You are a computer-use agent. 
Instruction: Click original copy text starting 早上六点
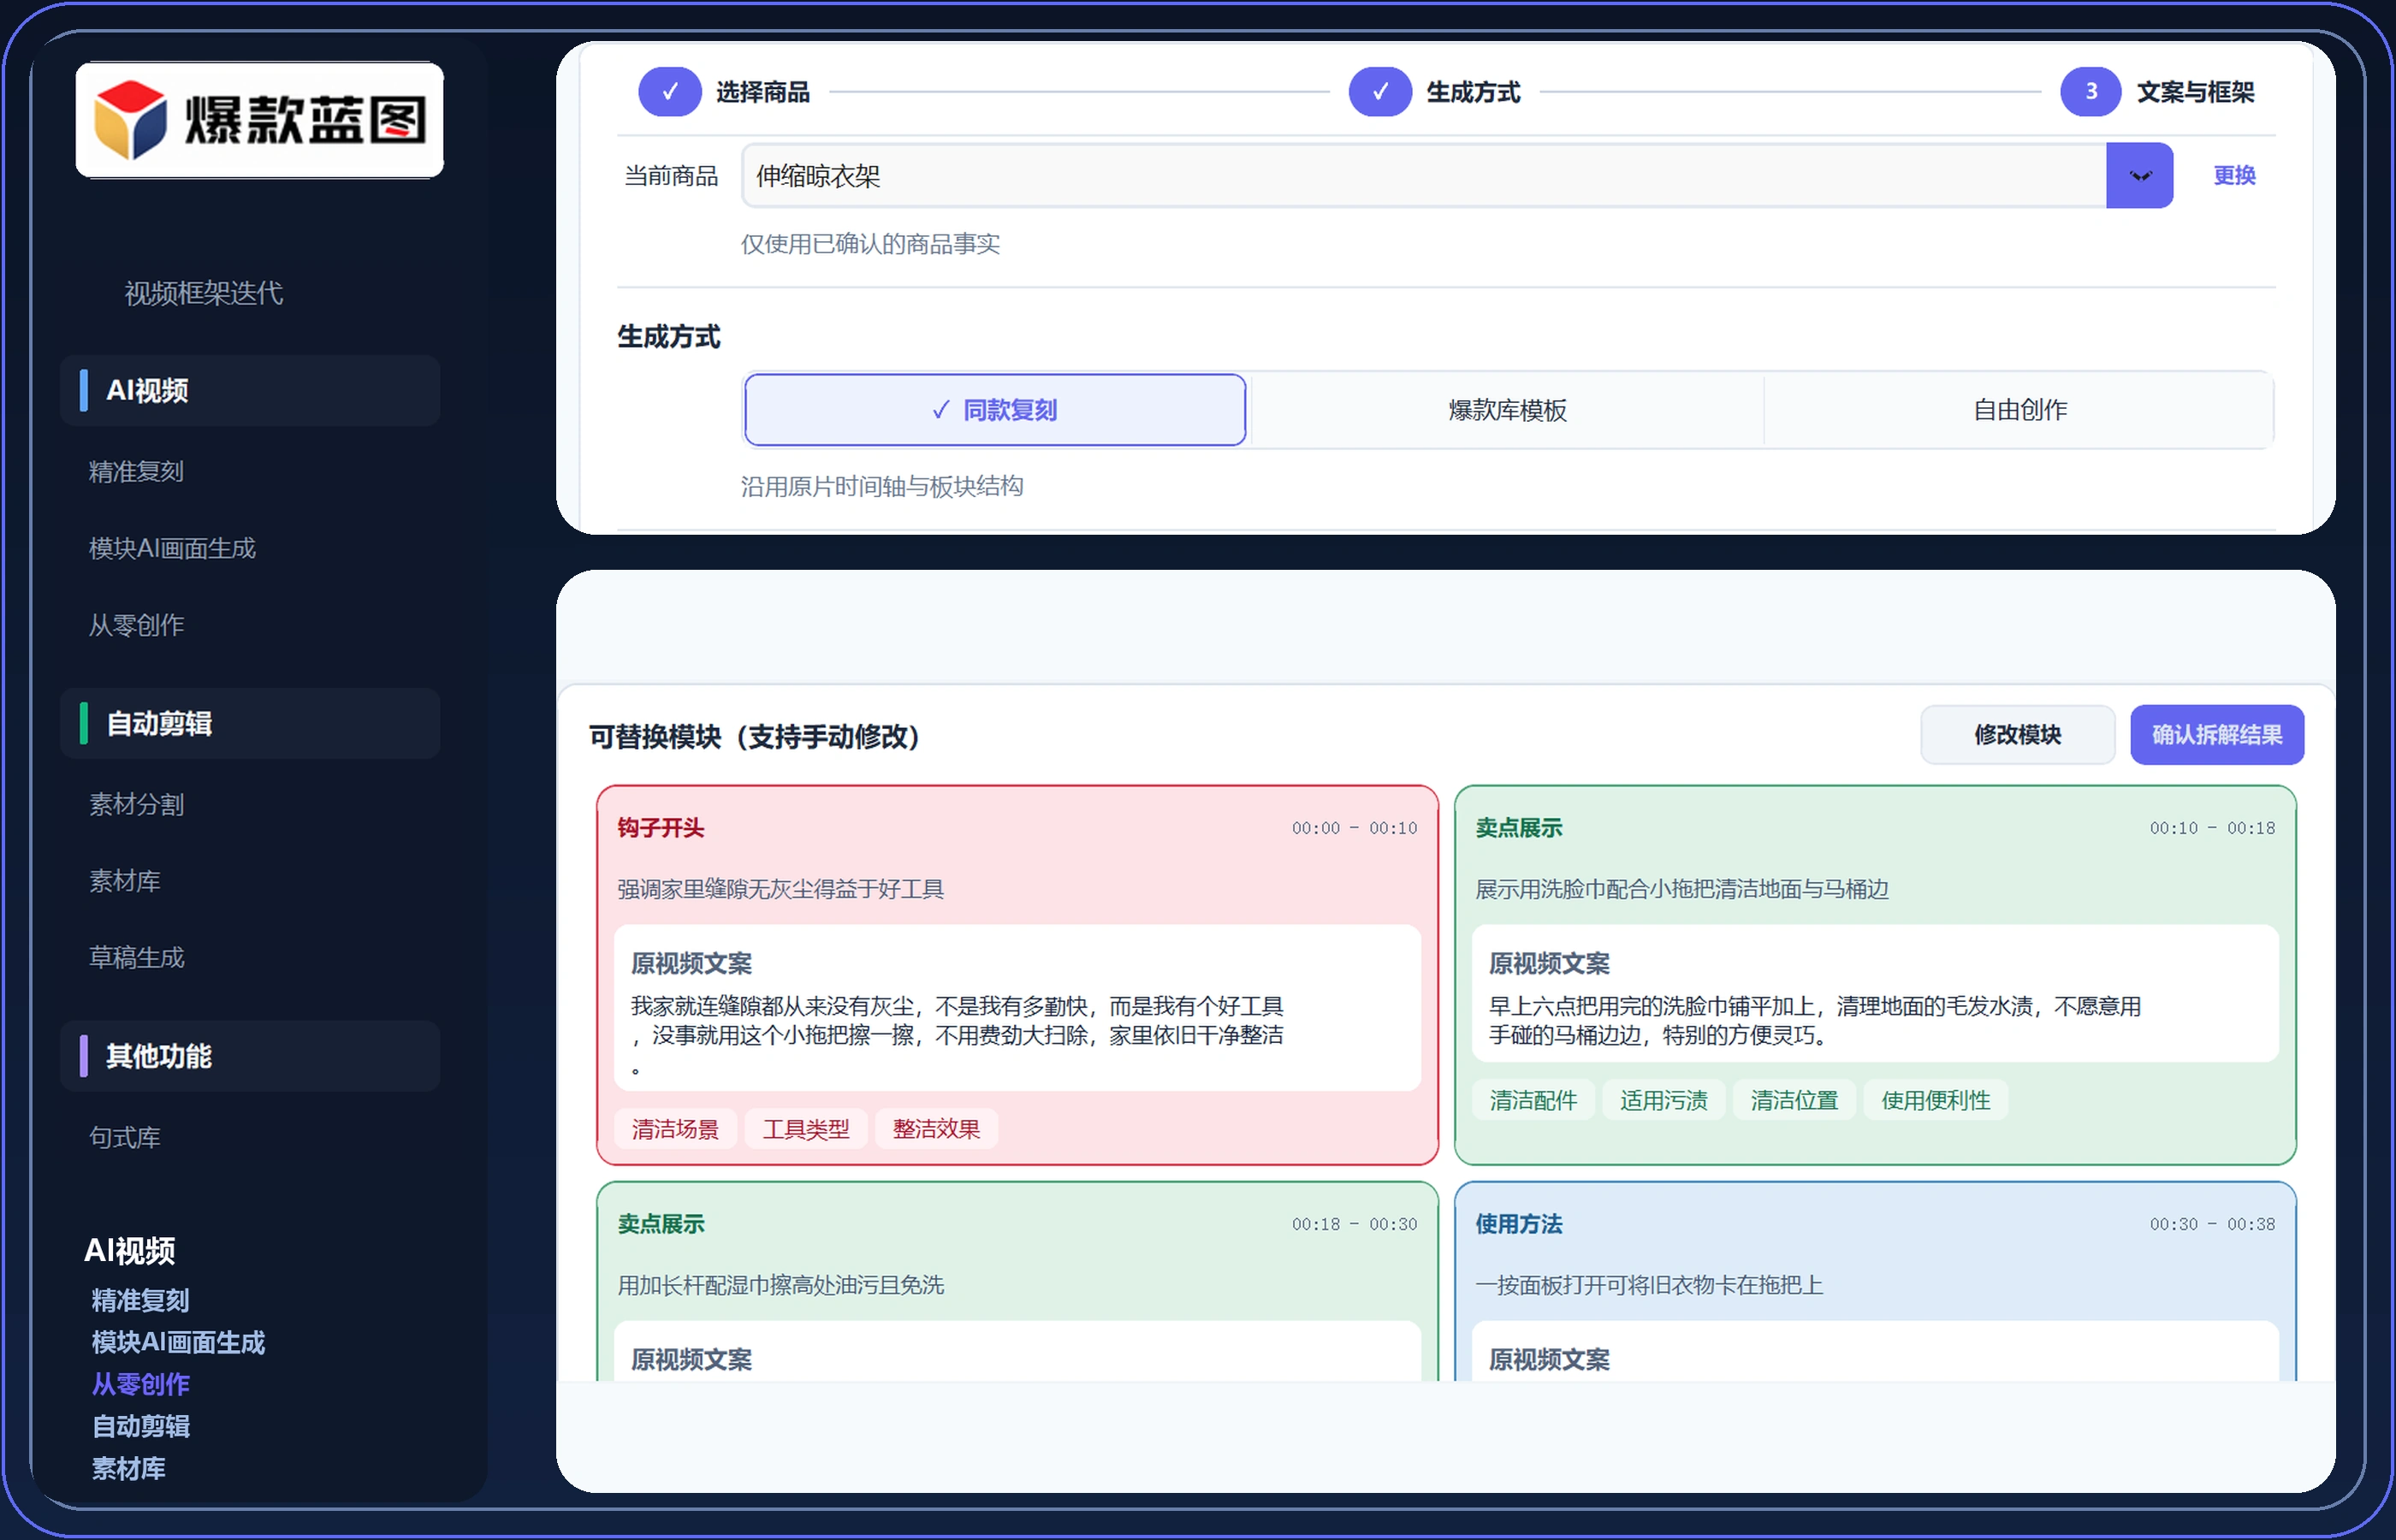(1814, 1020)
